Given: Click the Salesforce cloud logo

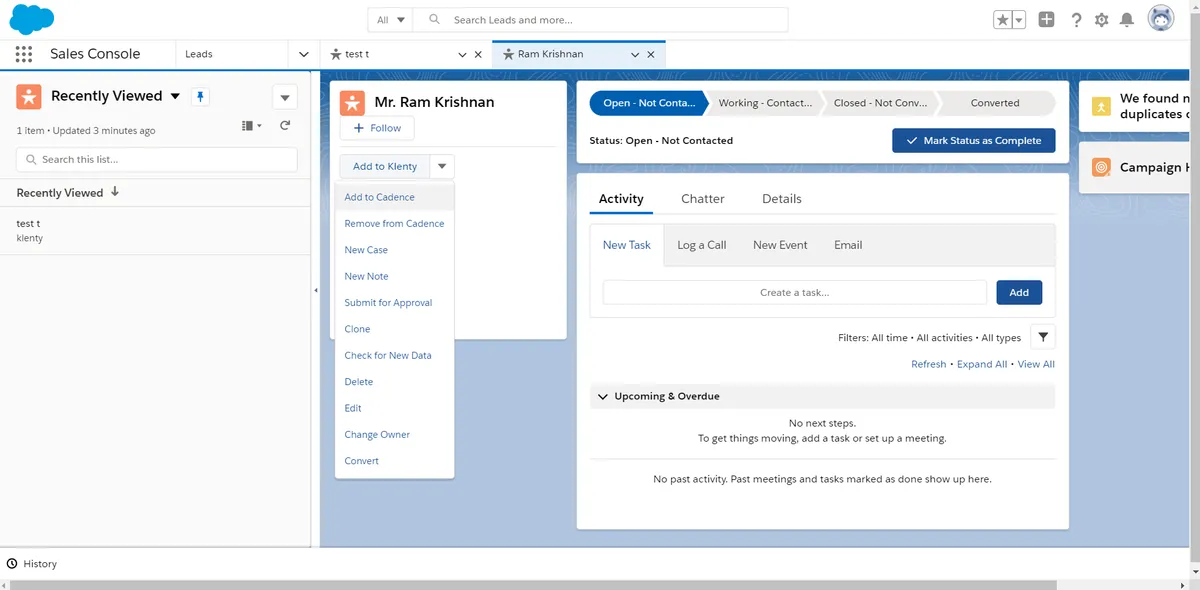Looking at the screenshot, I should pyautogui.click(x=32, y=19).
